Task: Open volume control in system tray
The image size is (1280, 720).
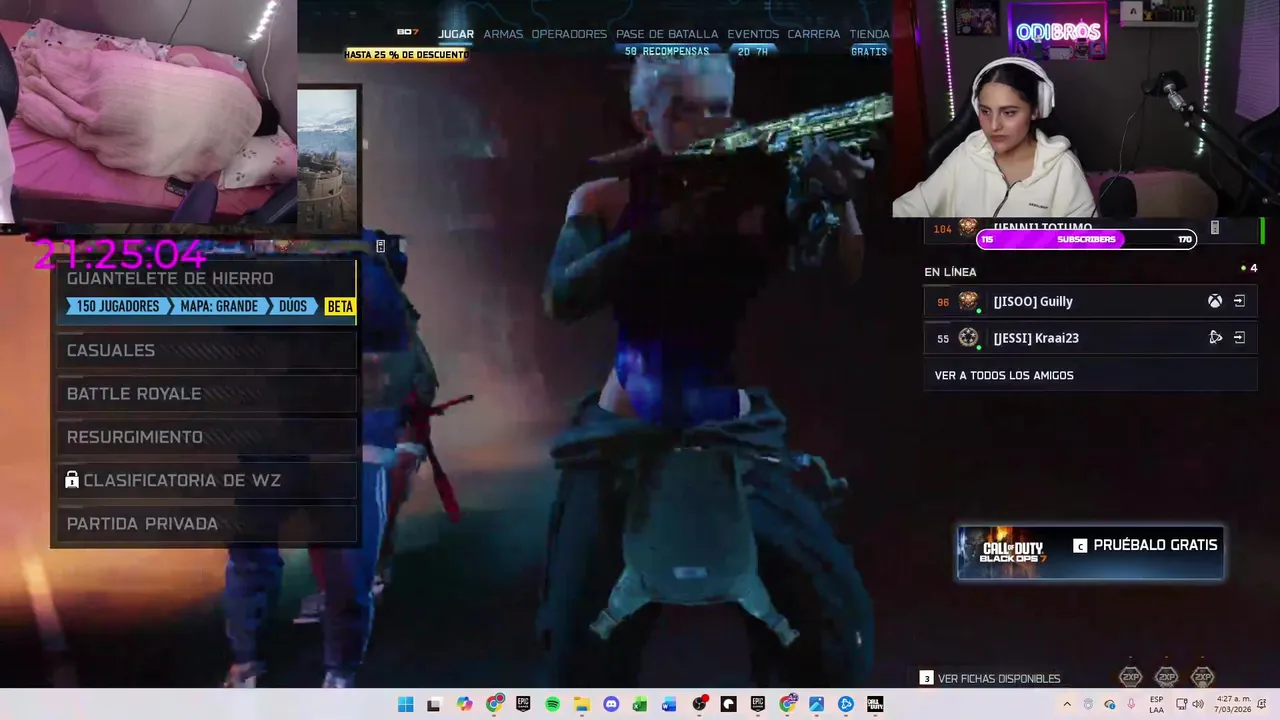Action: 1198,704
